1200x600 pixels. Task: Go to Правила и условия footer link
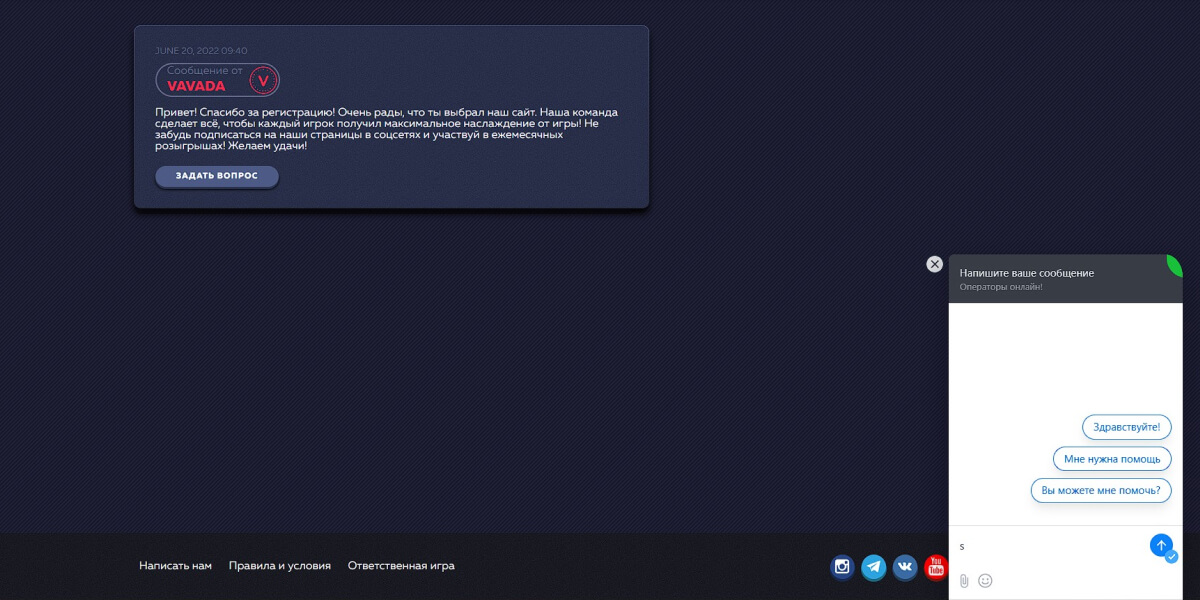(x=279, y=566)
